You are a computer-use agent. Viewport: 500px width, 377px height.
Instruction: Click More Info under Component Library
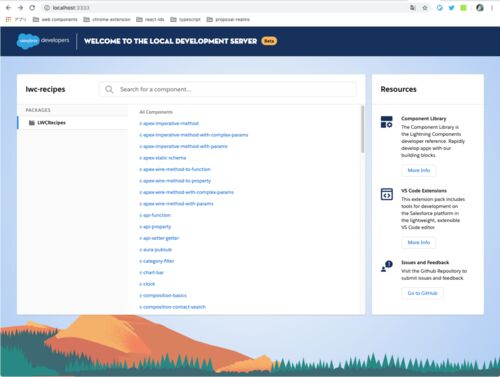419,170
